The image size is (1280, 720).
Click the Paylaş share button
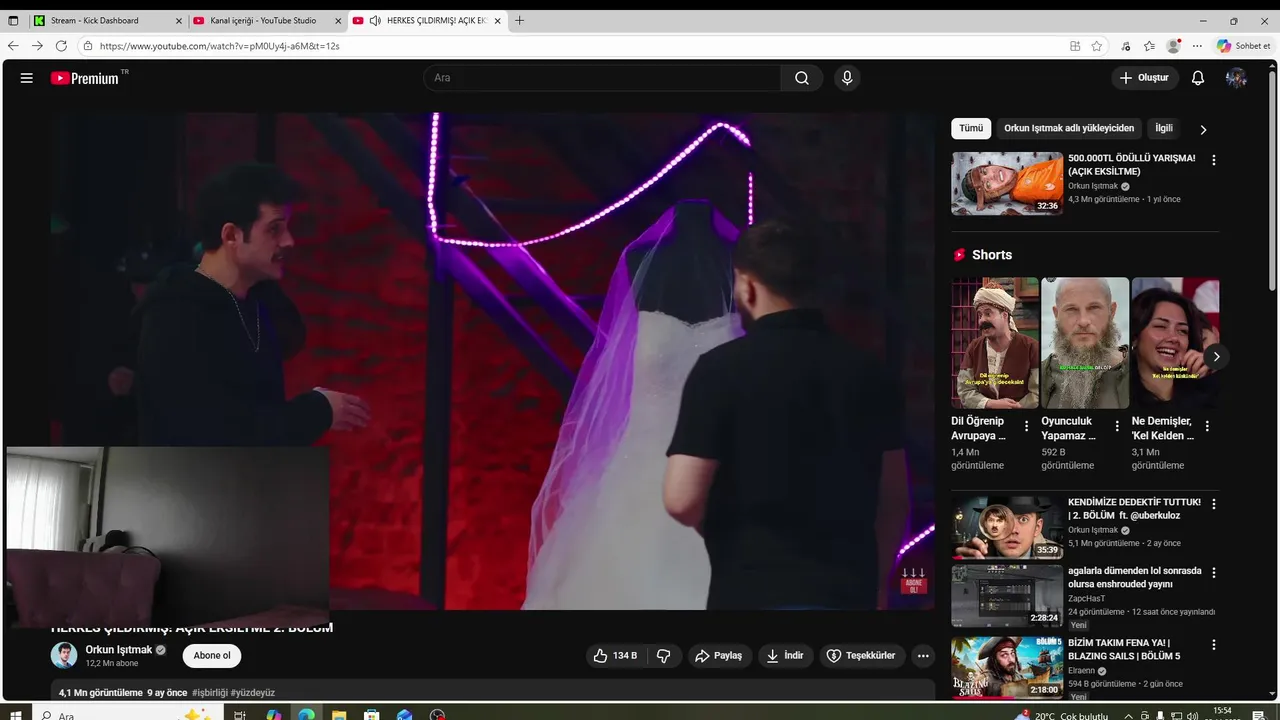click(719, 656)
